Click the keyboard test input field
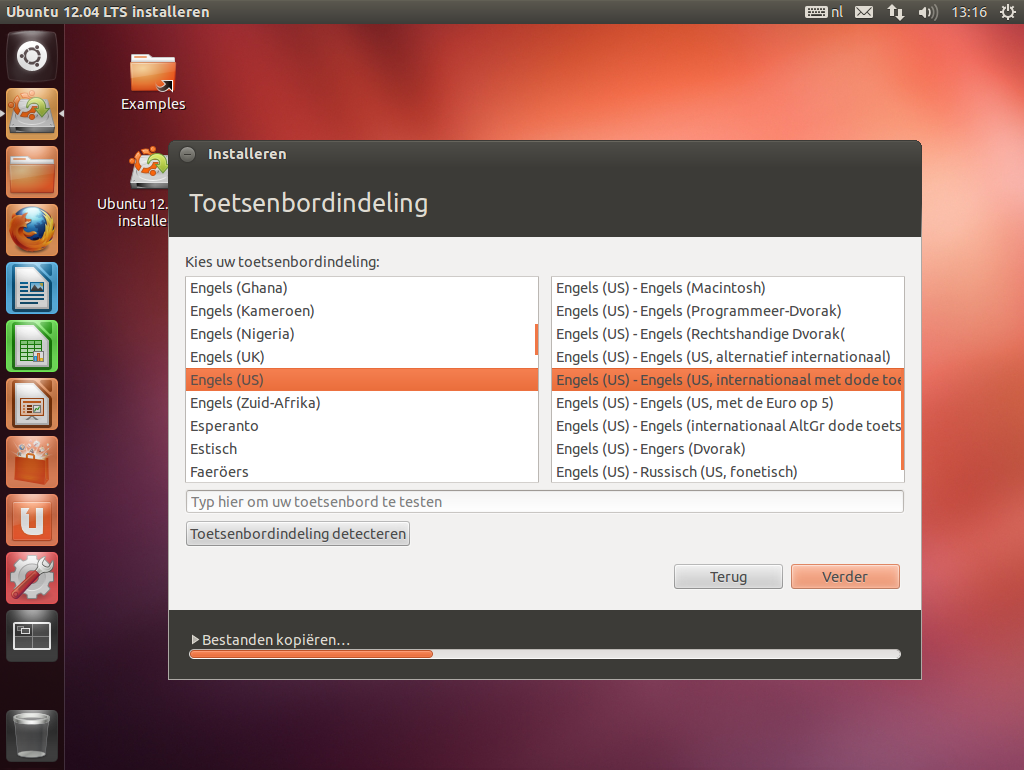The width and height of the screenshot is (1024, 770). [544, 502]
